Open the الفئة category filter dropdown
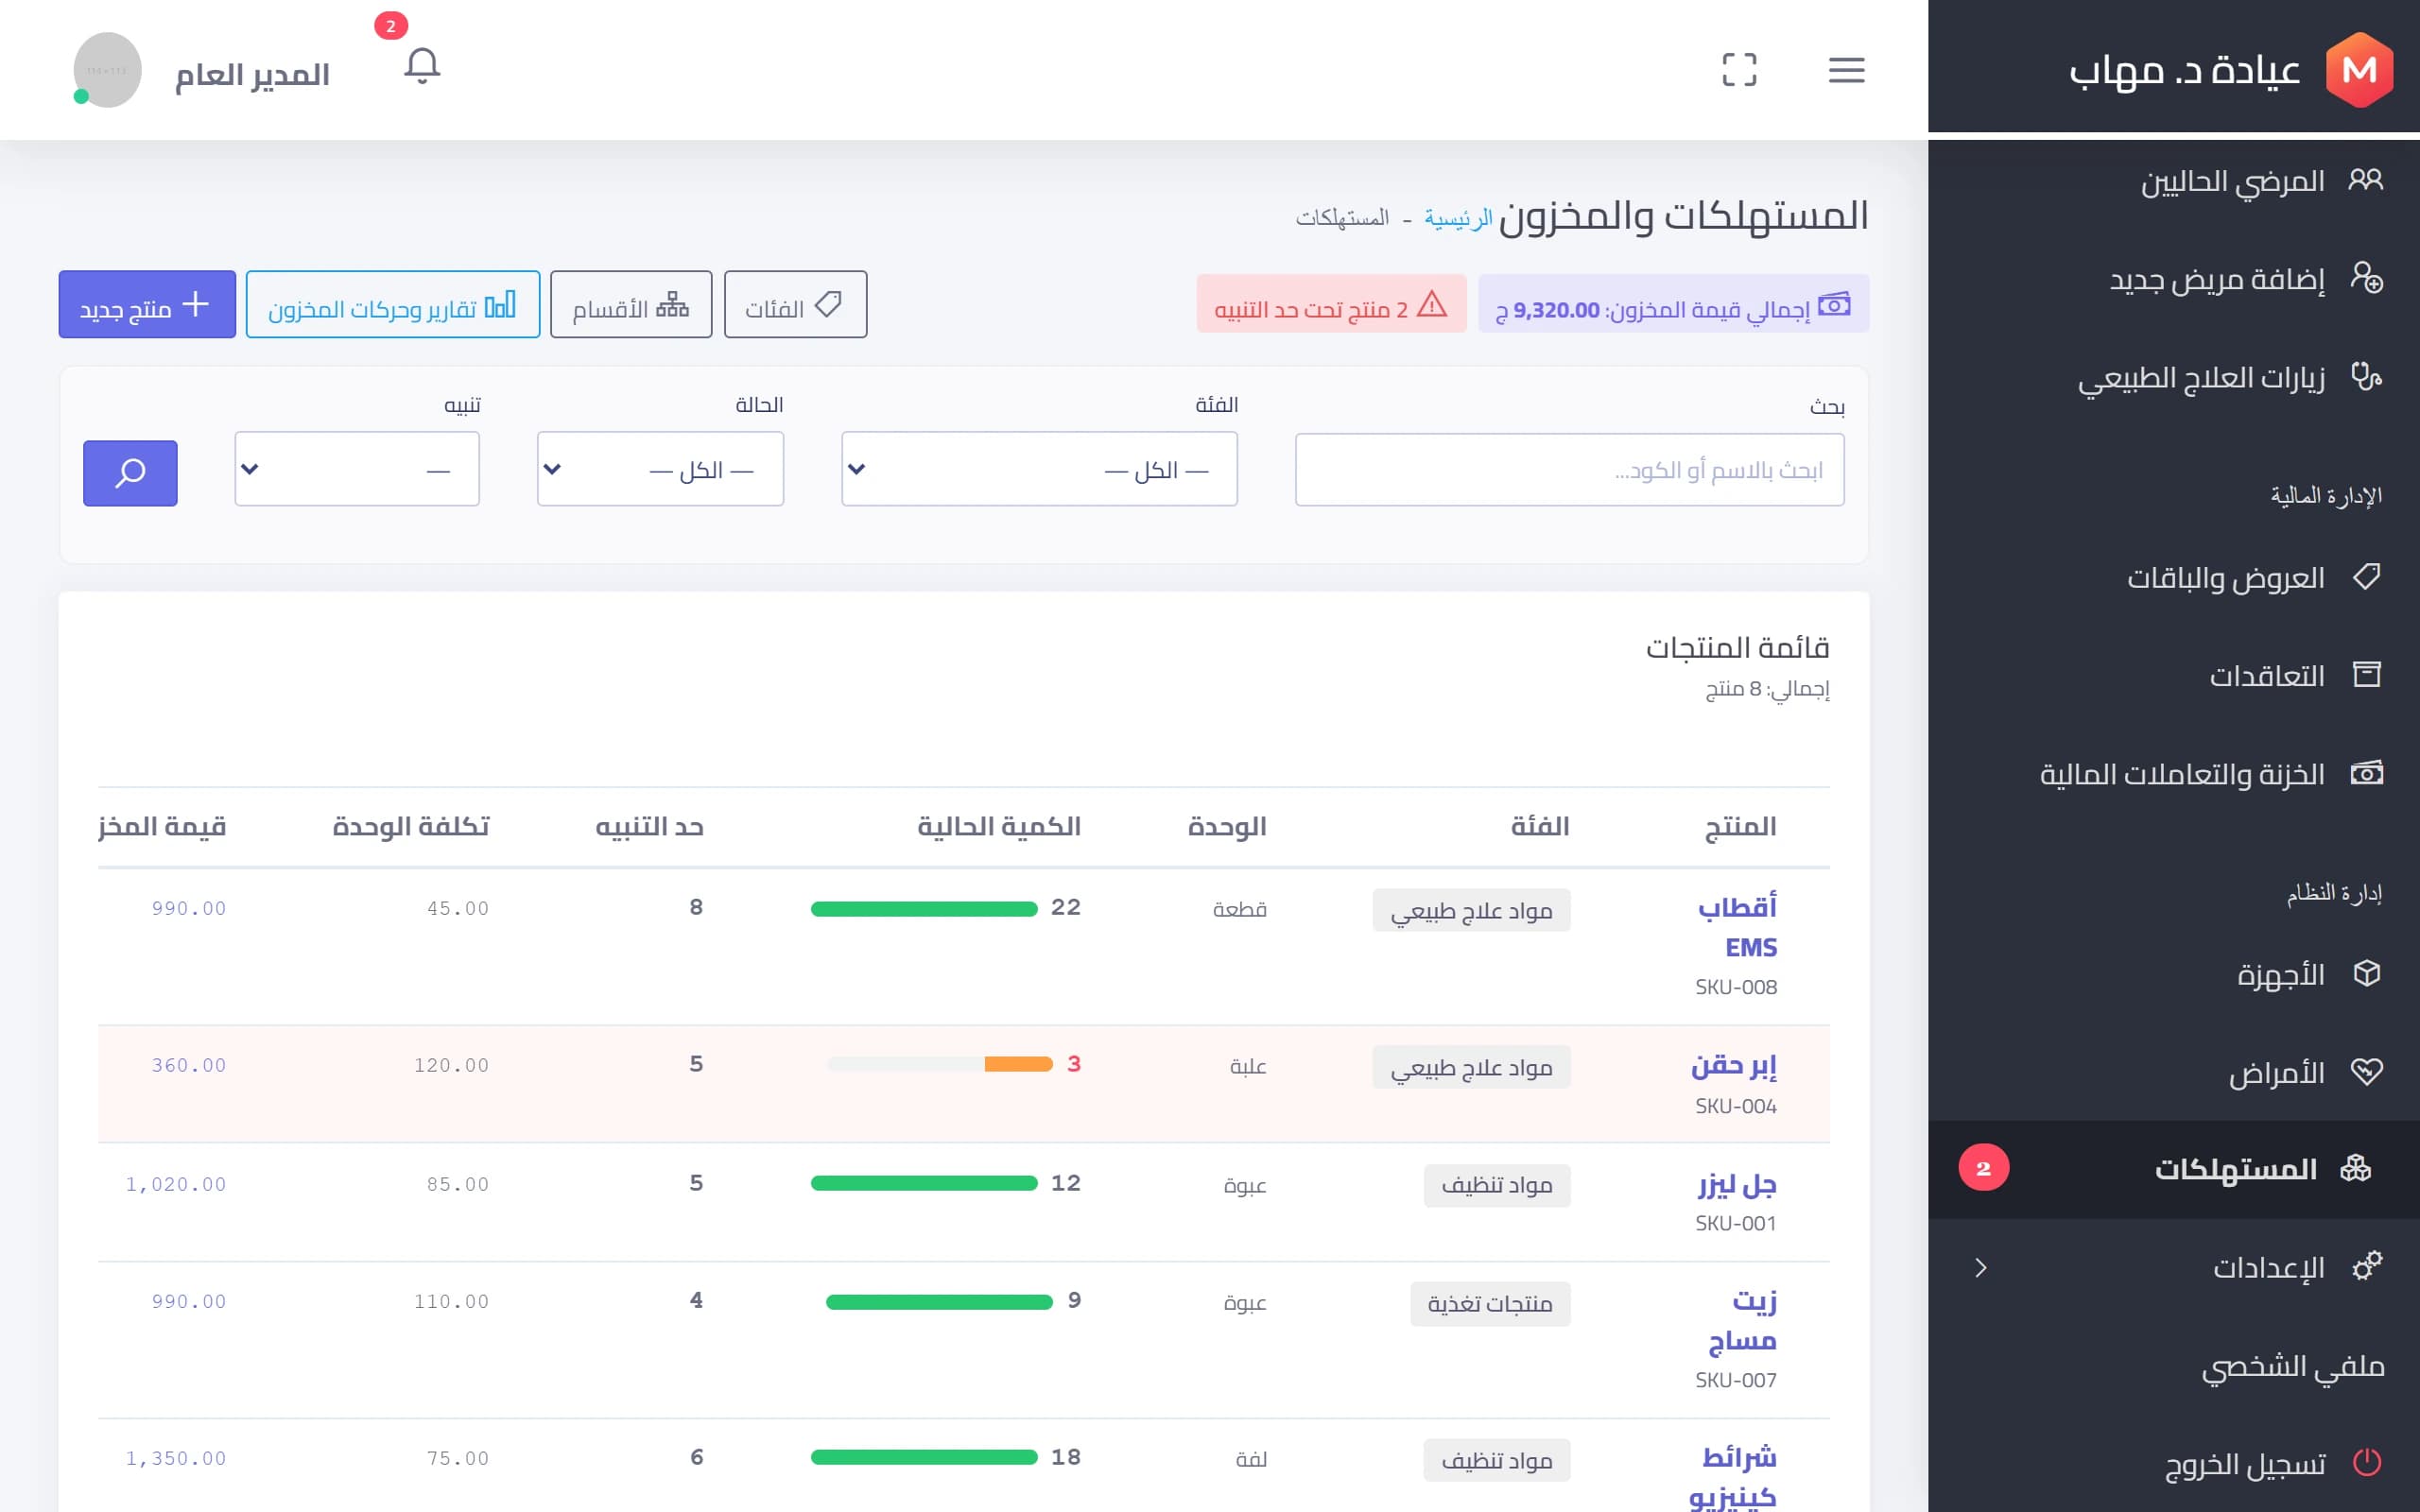This screenshot has width=2420, height=1512. click(1039, 469)
